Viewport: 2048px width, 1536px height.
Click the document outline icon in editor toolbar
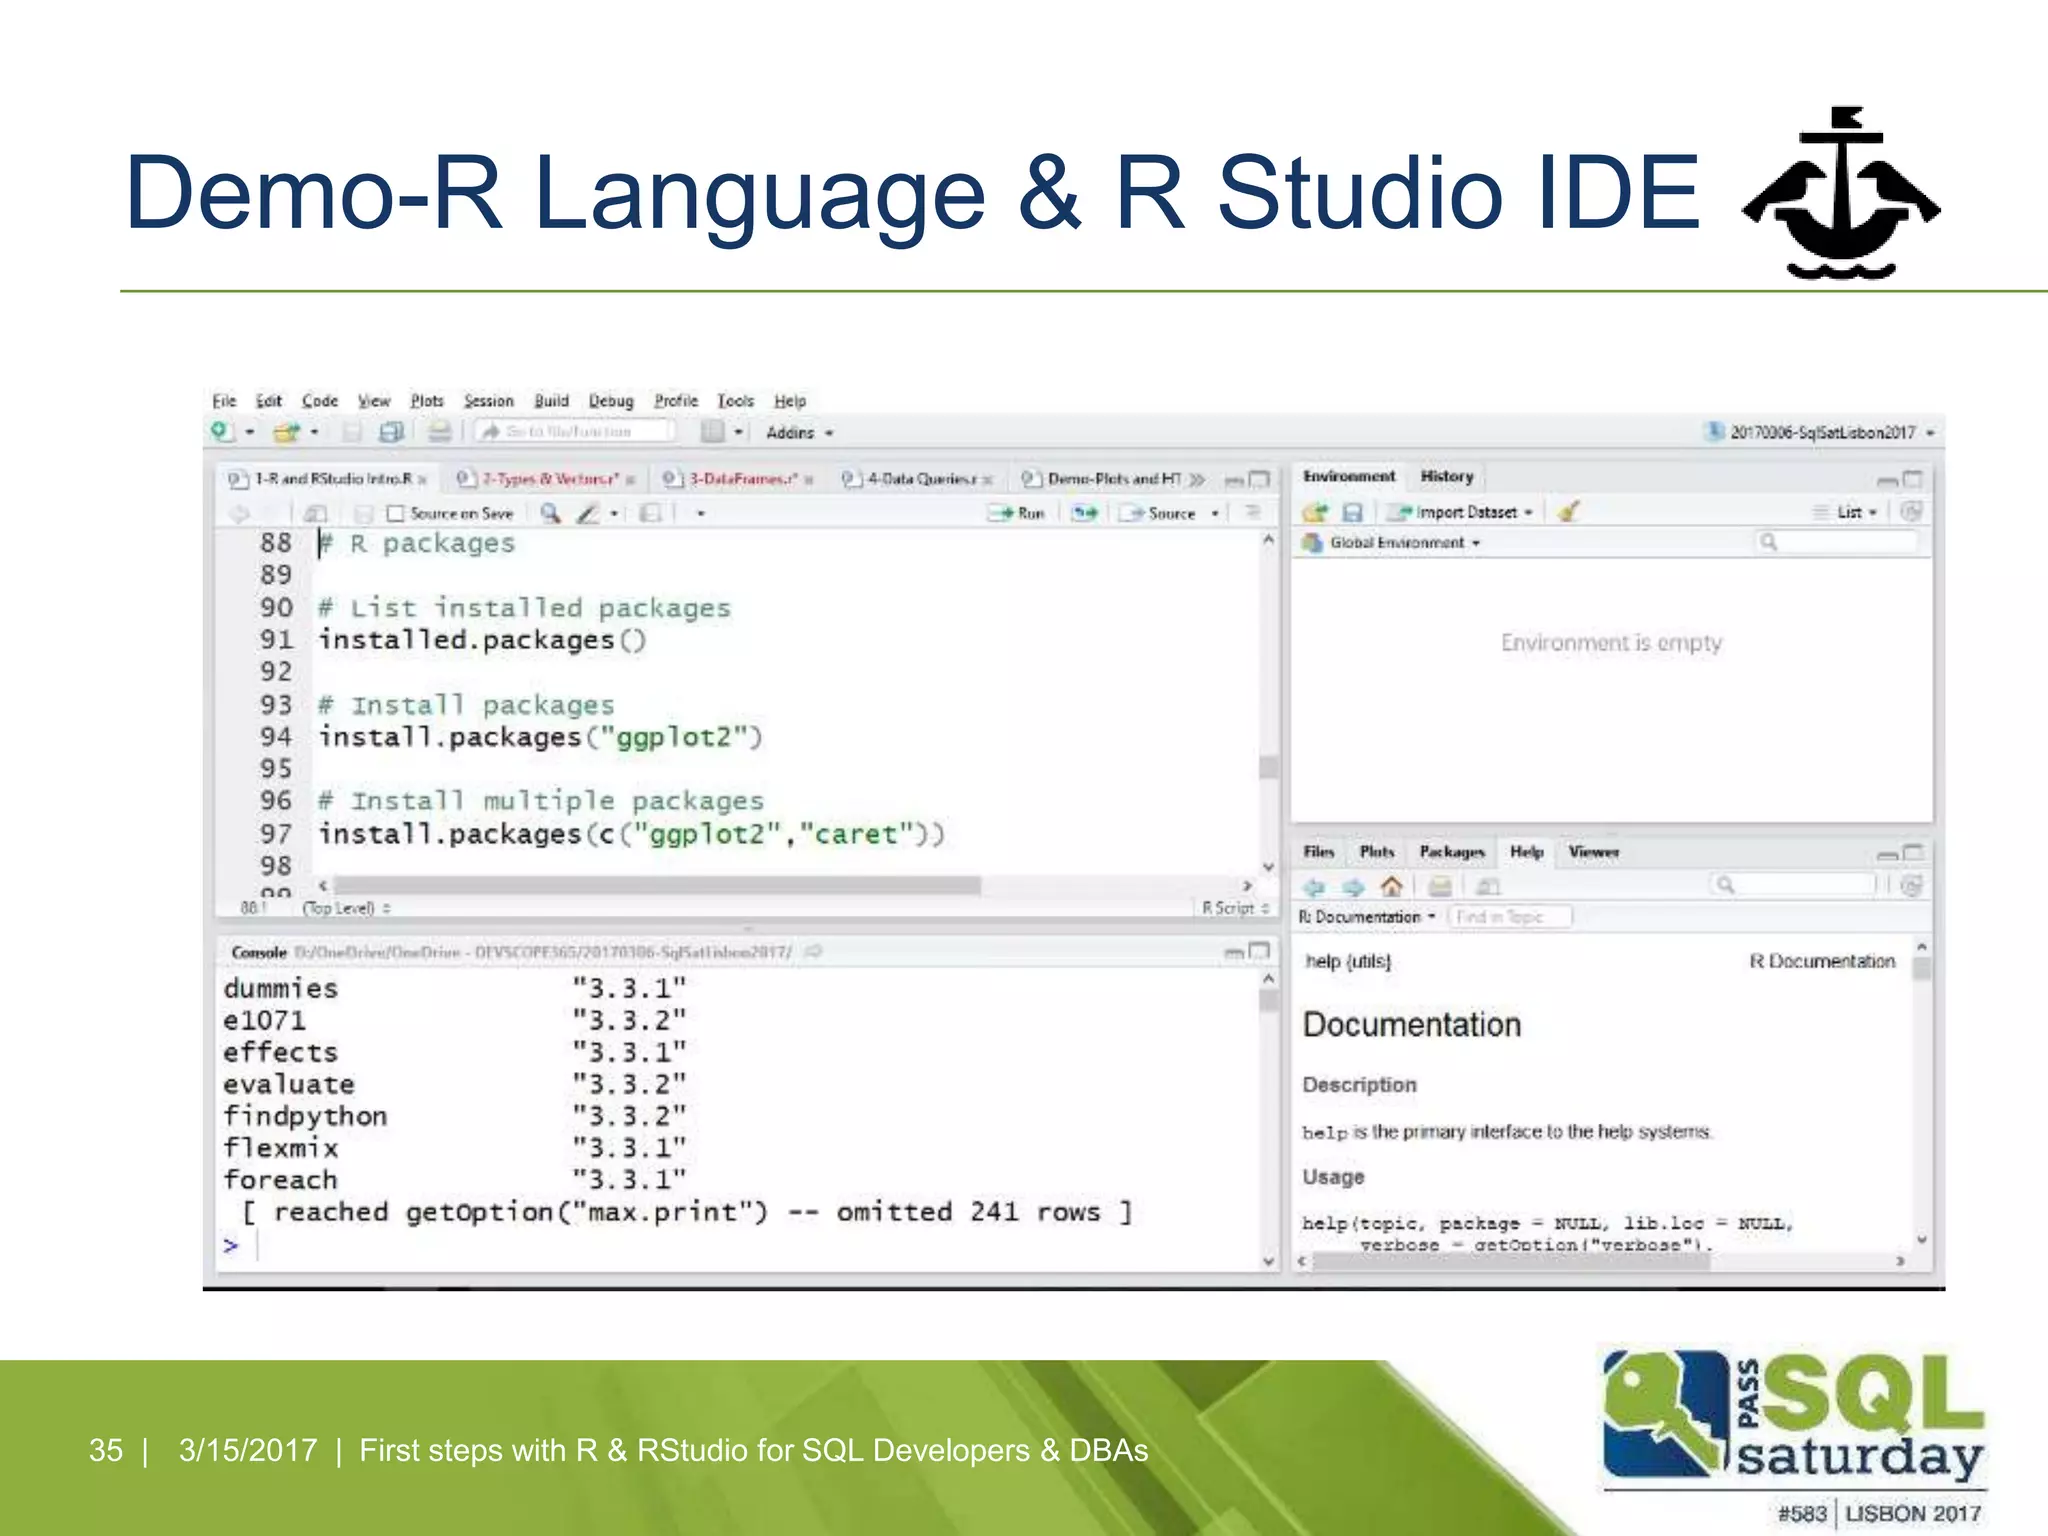point(1252,512)
